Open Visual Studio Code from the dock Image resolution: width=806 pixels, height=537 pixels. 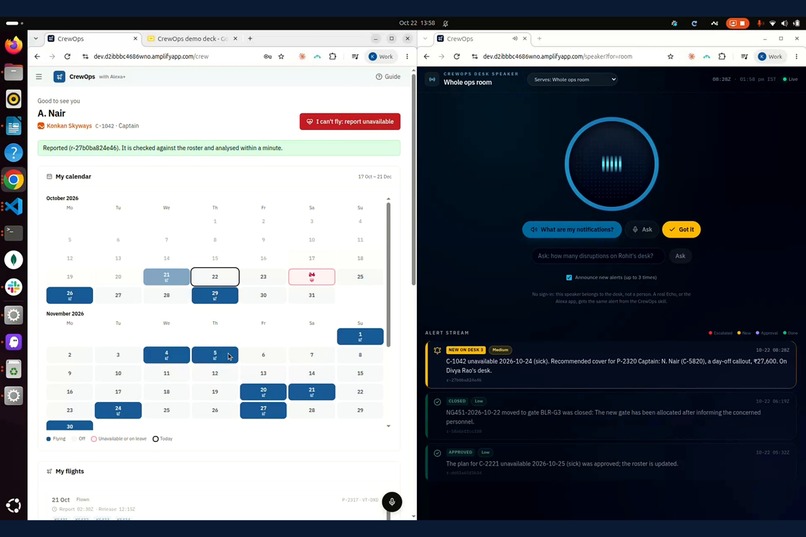click(x=13, y=206)
